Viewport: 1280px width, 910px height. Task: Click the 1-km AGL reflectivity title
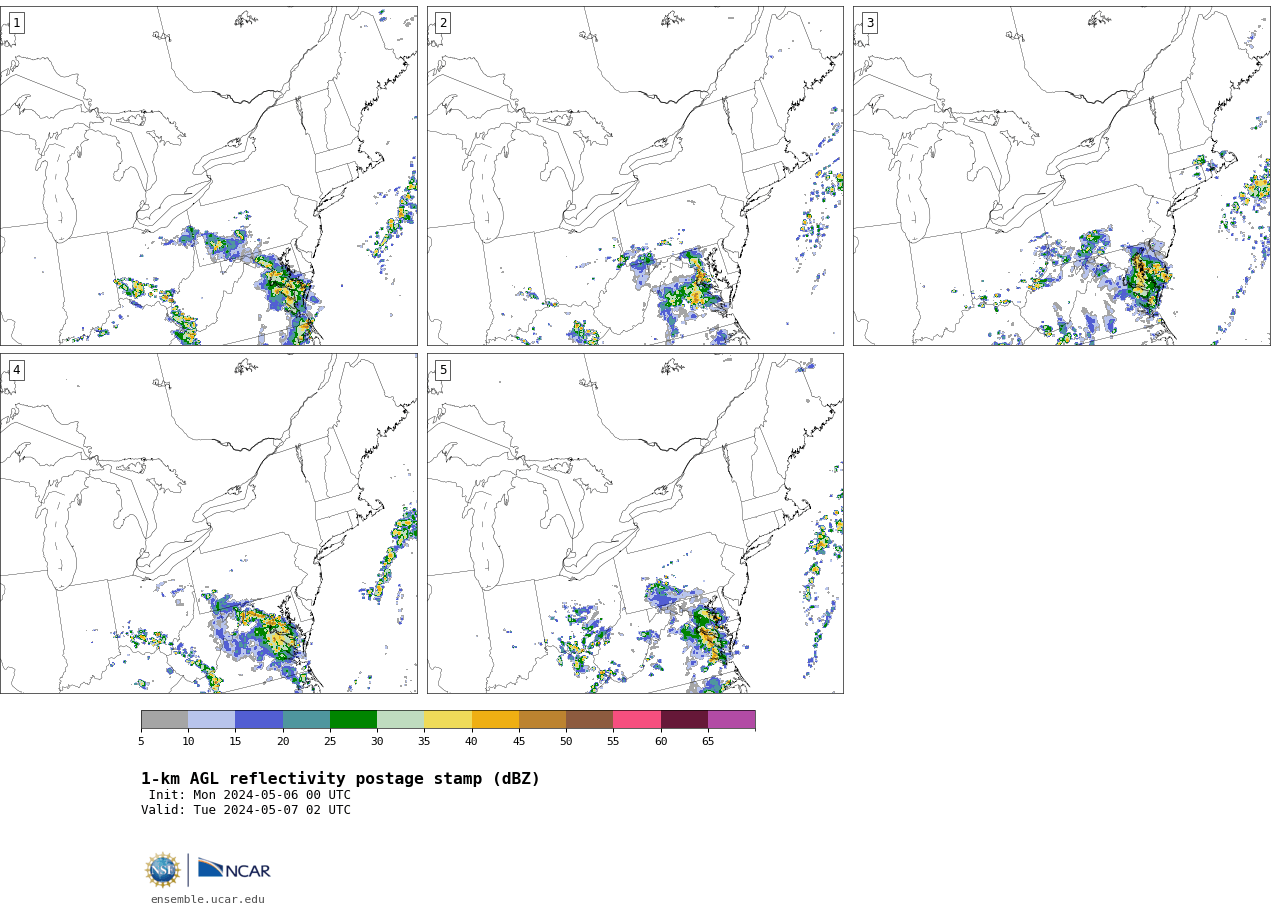click(340, 779)
